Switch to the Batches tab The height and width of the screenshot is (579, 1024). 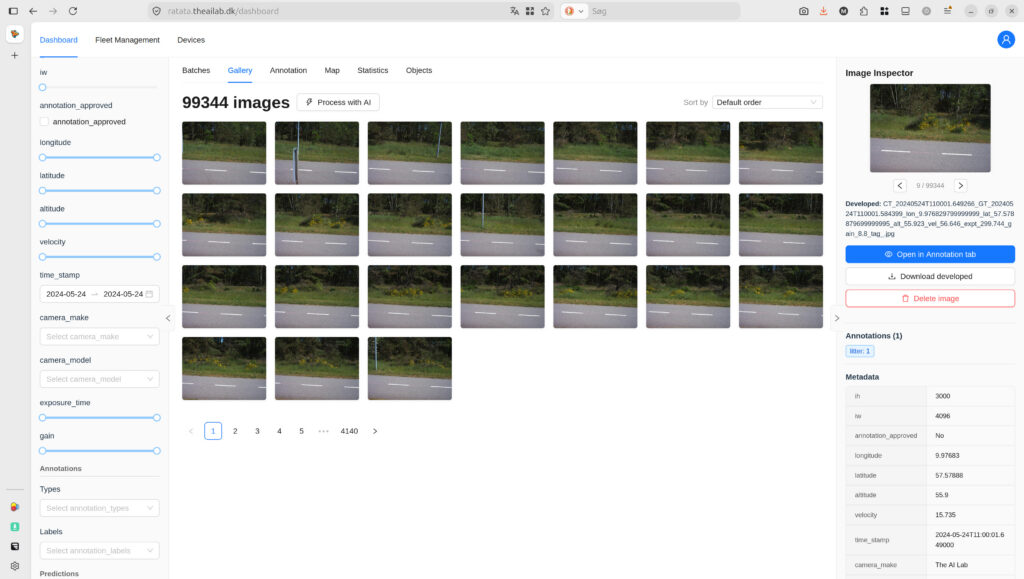coord(196,70)
